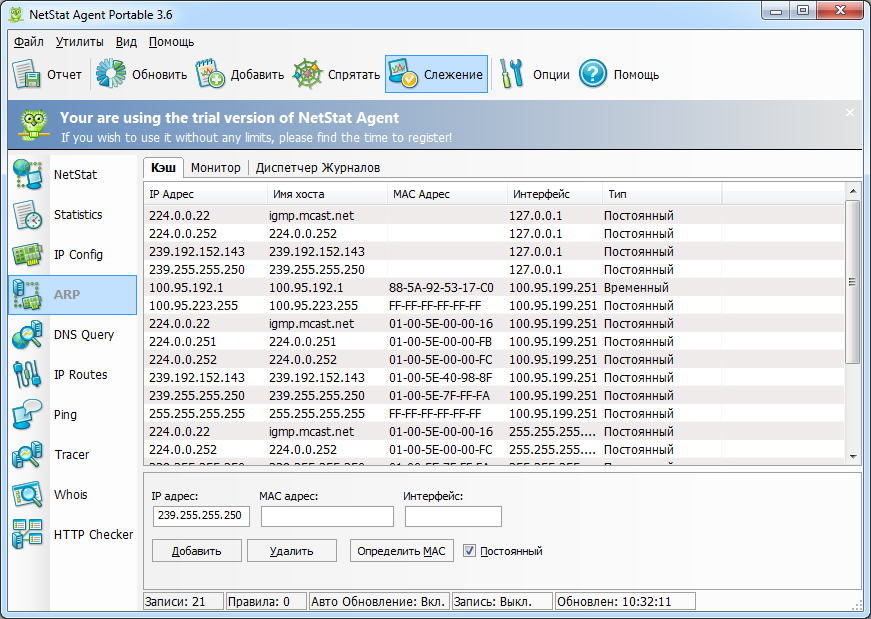Viewport: 871px width, 619px height.
Task: Open the Файл menu
Action: 29,42
